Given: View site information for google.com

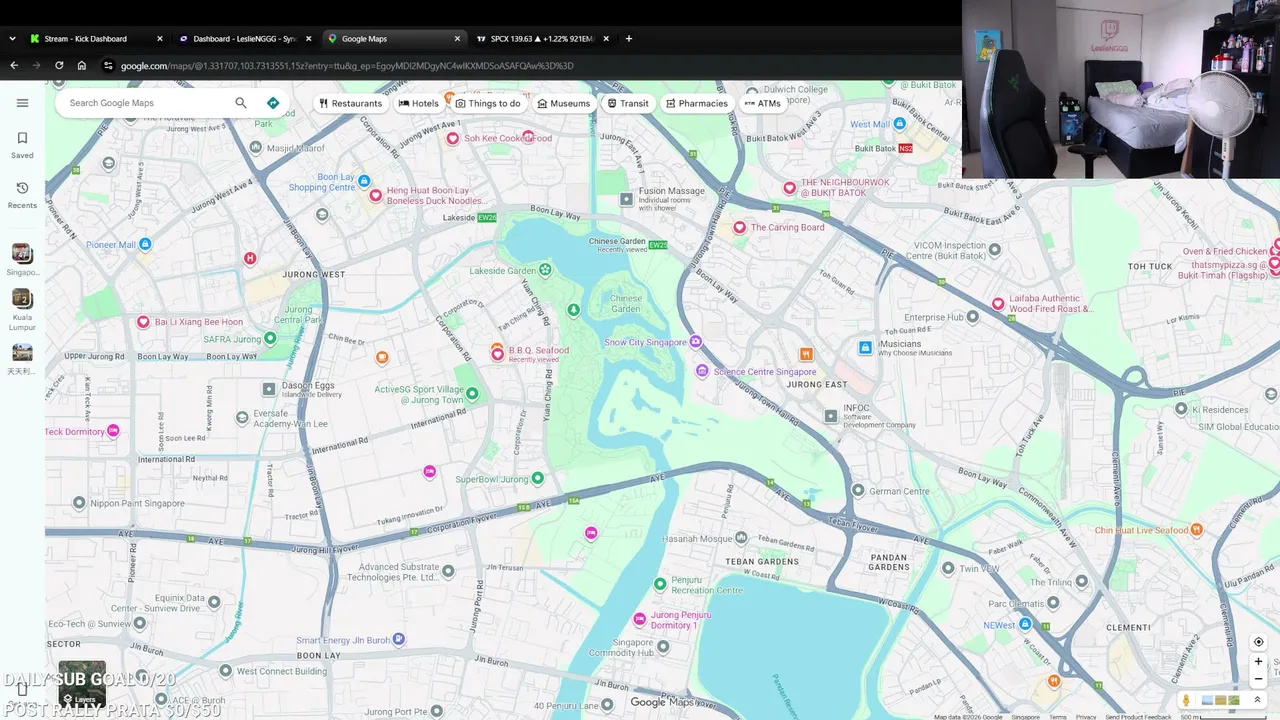Looking at the screenshot, I should point(108,66).
